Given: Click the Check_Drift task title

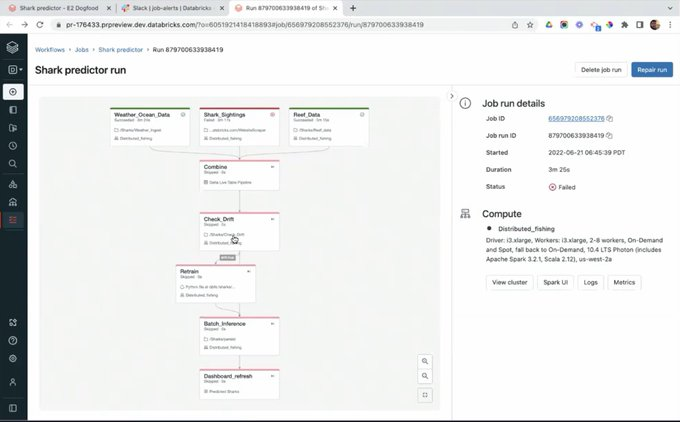Looking at the screenshot, I should 219,219.
